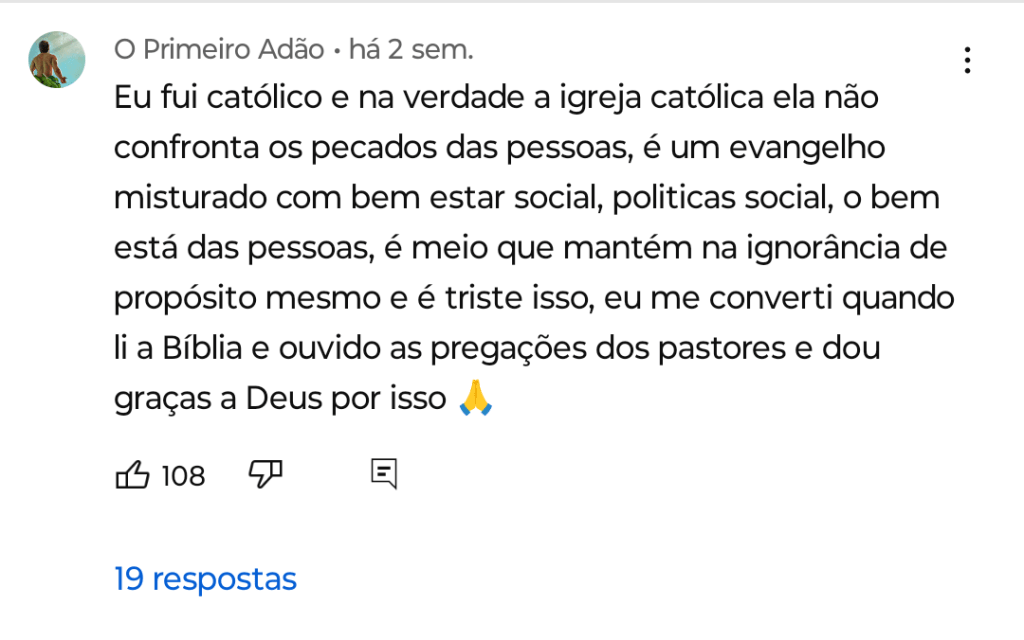Screen dimensions: 1024x640
Task: Dislike the comment with thumbs-down icon
Action: click(265, 475)
